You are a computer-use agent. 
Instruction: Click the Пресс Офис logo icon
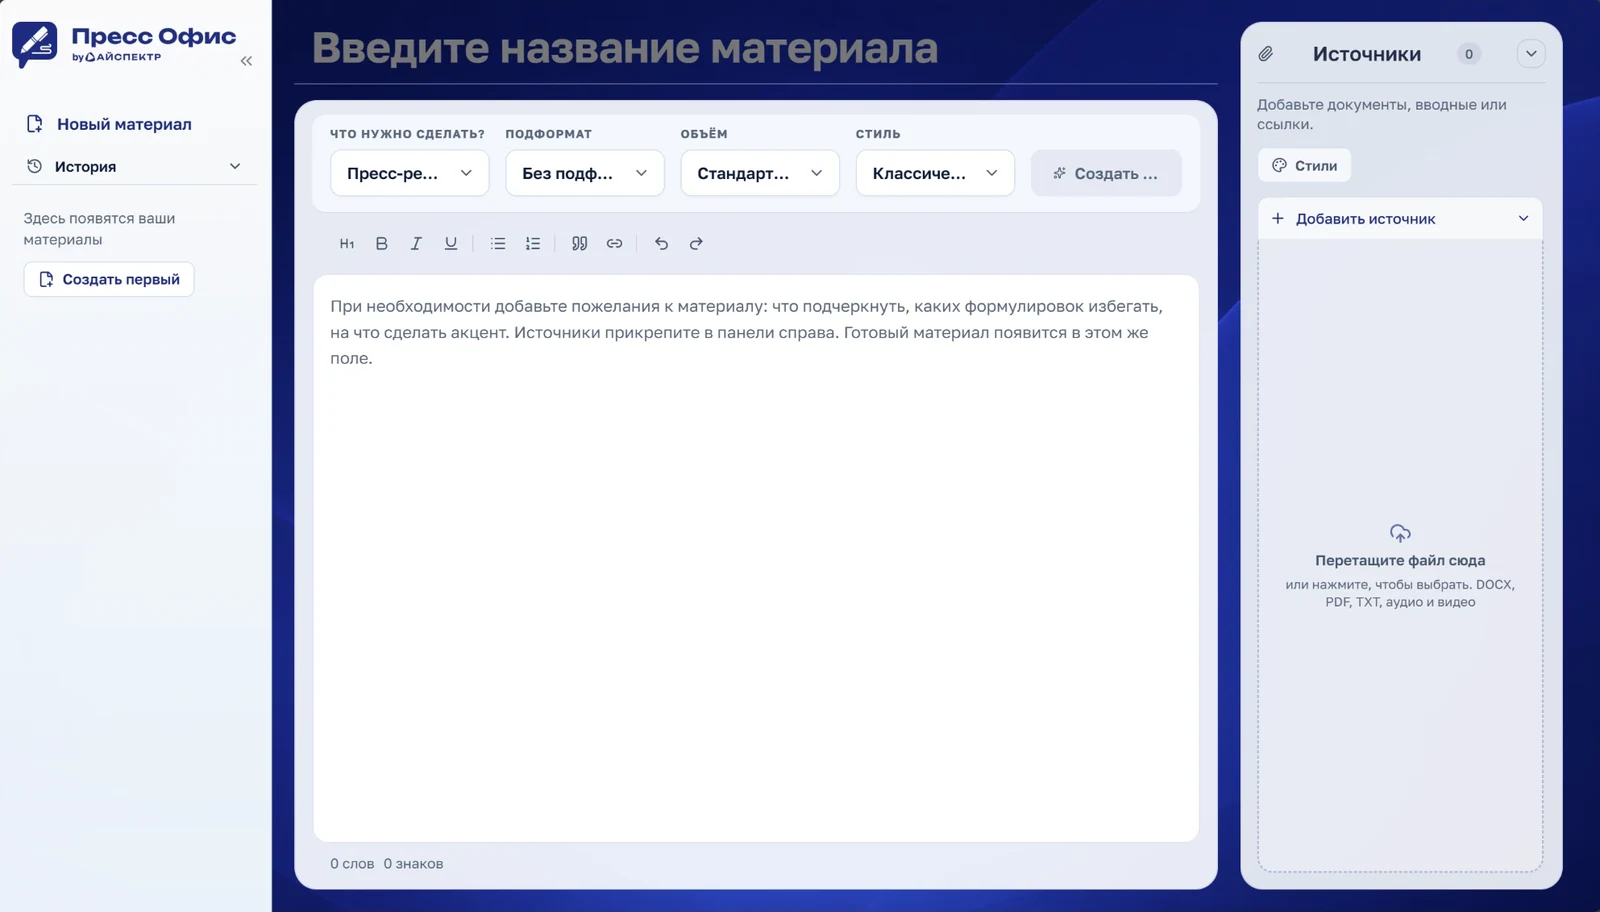pos(35,45)
